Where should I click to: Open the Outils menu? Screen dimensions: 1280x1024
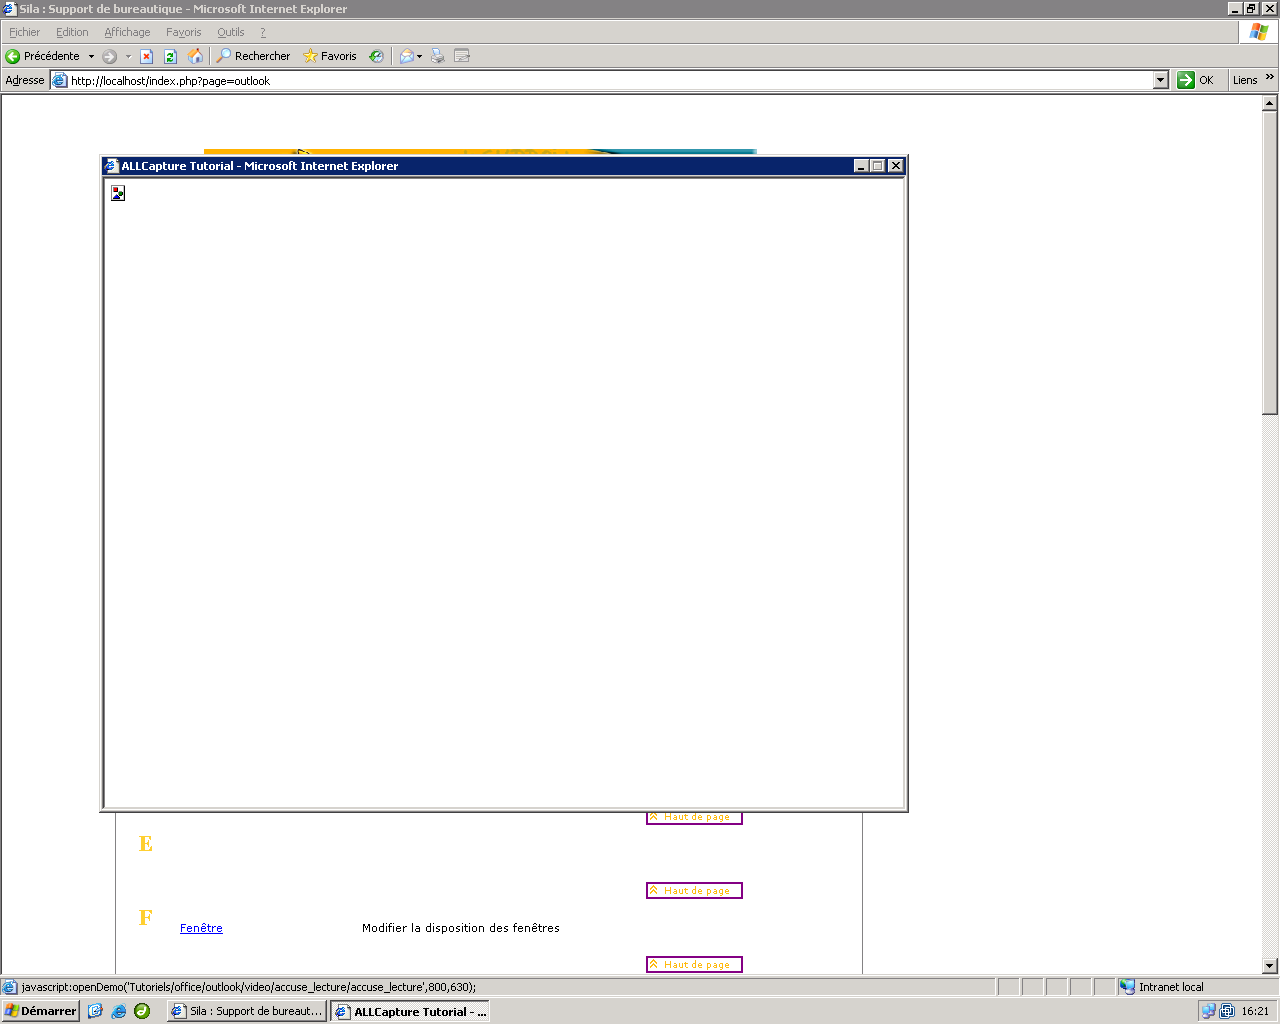coord(230,32)
